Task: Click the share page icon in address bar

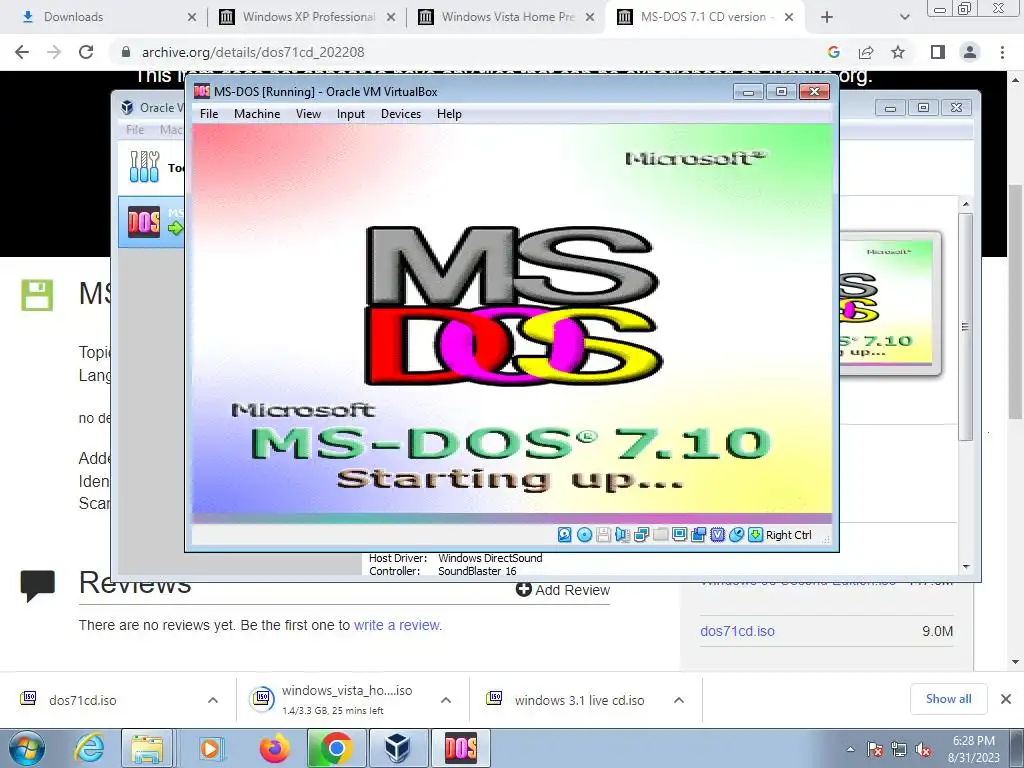Action: (x=866, y=52)
